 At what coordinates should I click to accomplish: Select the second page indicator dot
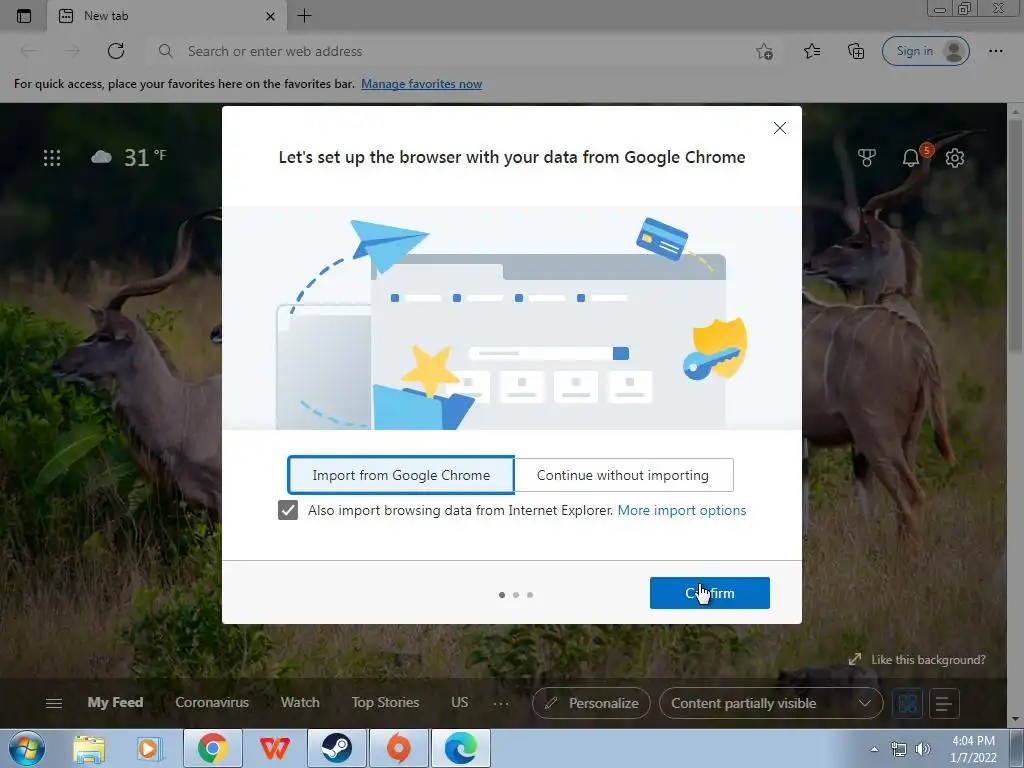coord(516,595)
